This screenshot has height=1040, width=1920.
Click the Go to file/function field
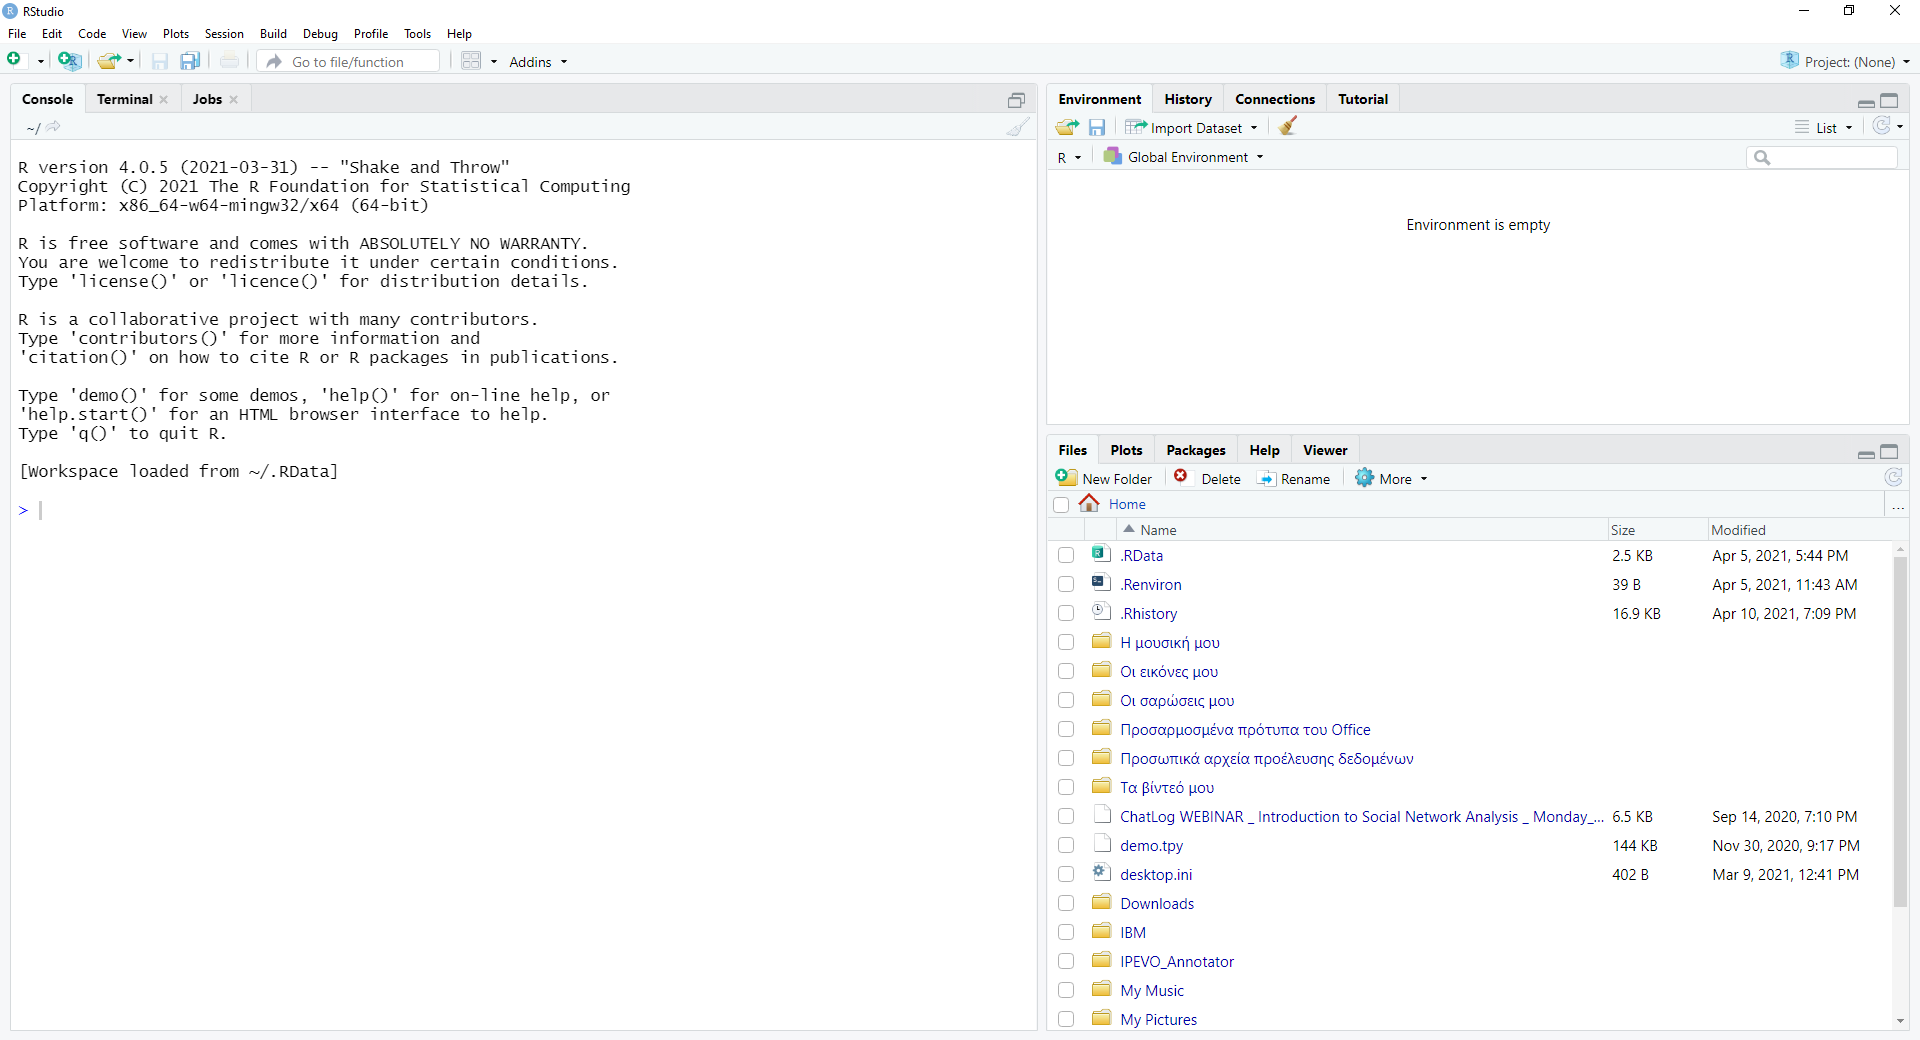(347, 61)
